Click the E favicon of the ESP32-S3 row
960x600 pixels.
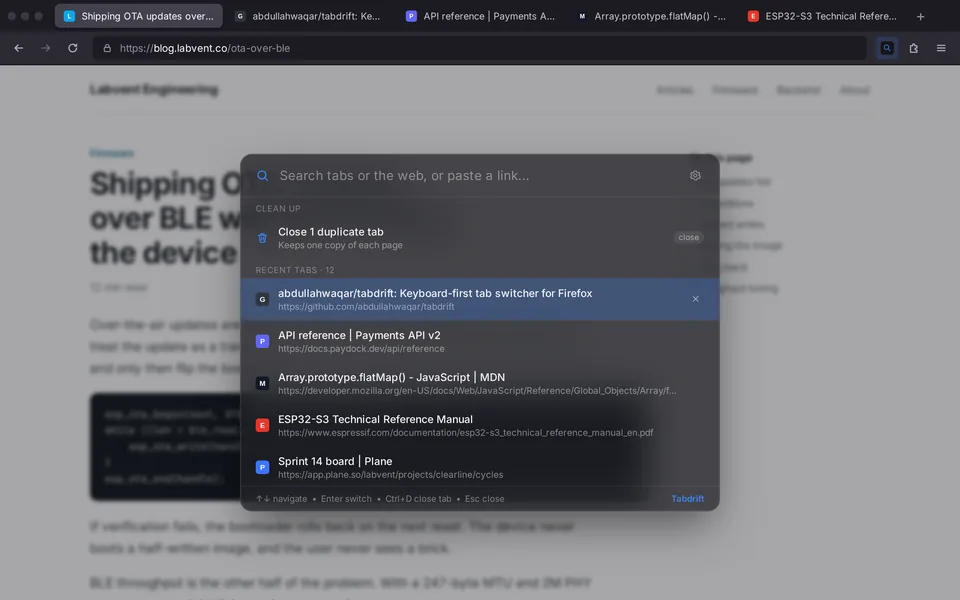(x=262, y=425)
